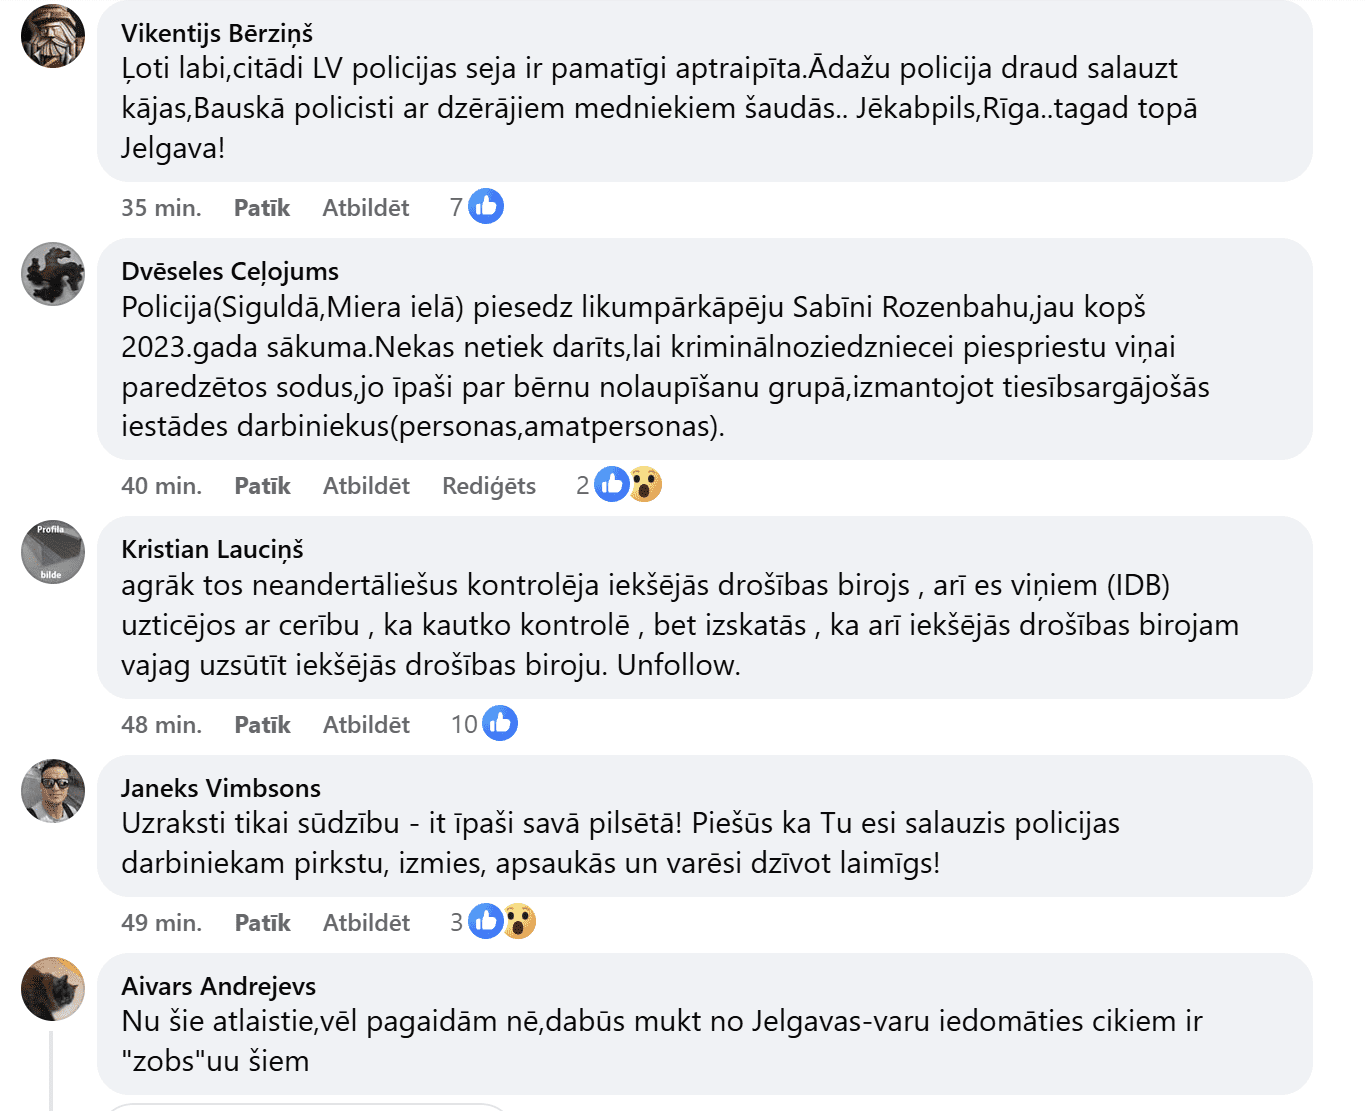Viewport: 1365px width, 1111px height.
Task: Like Janeks Vimbsons comment with Patīk
Action: tap(262, 922)
